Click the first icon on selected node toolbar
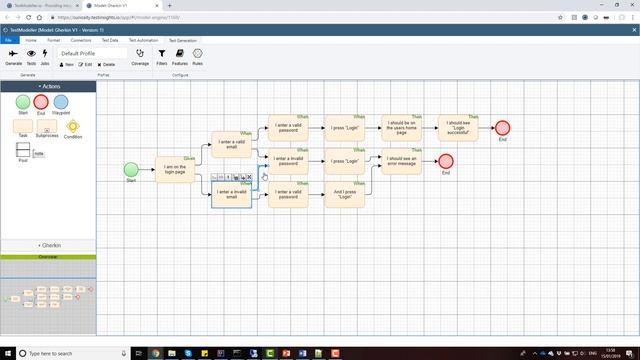 pos(214,177)
